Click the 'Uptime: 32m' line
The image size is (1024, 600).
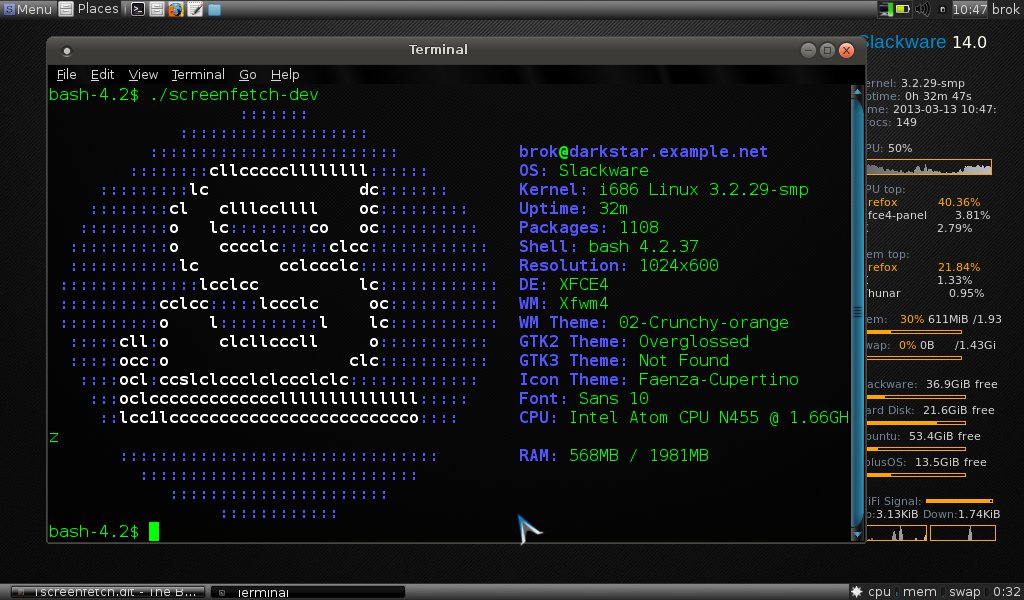pos(573,208)
